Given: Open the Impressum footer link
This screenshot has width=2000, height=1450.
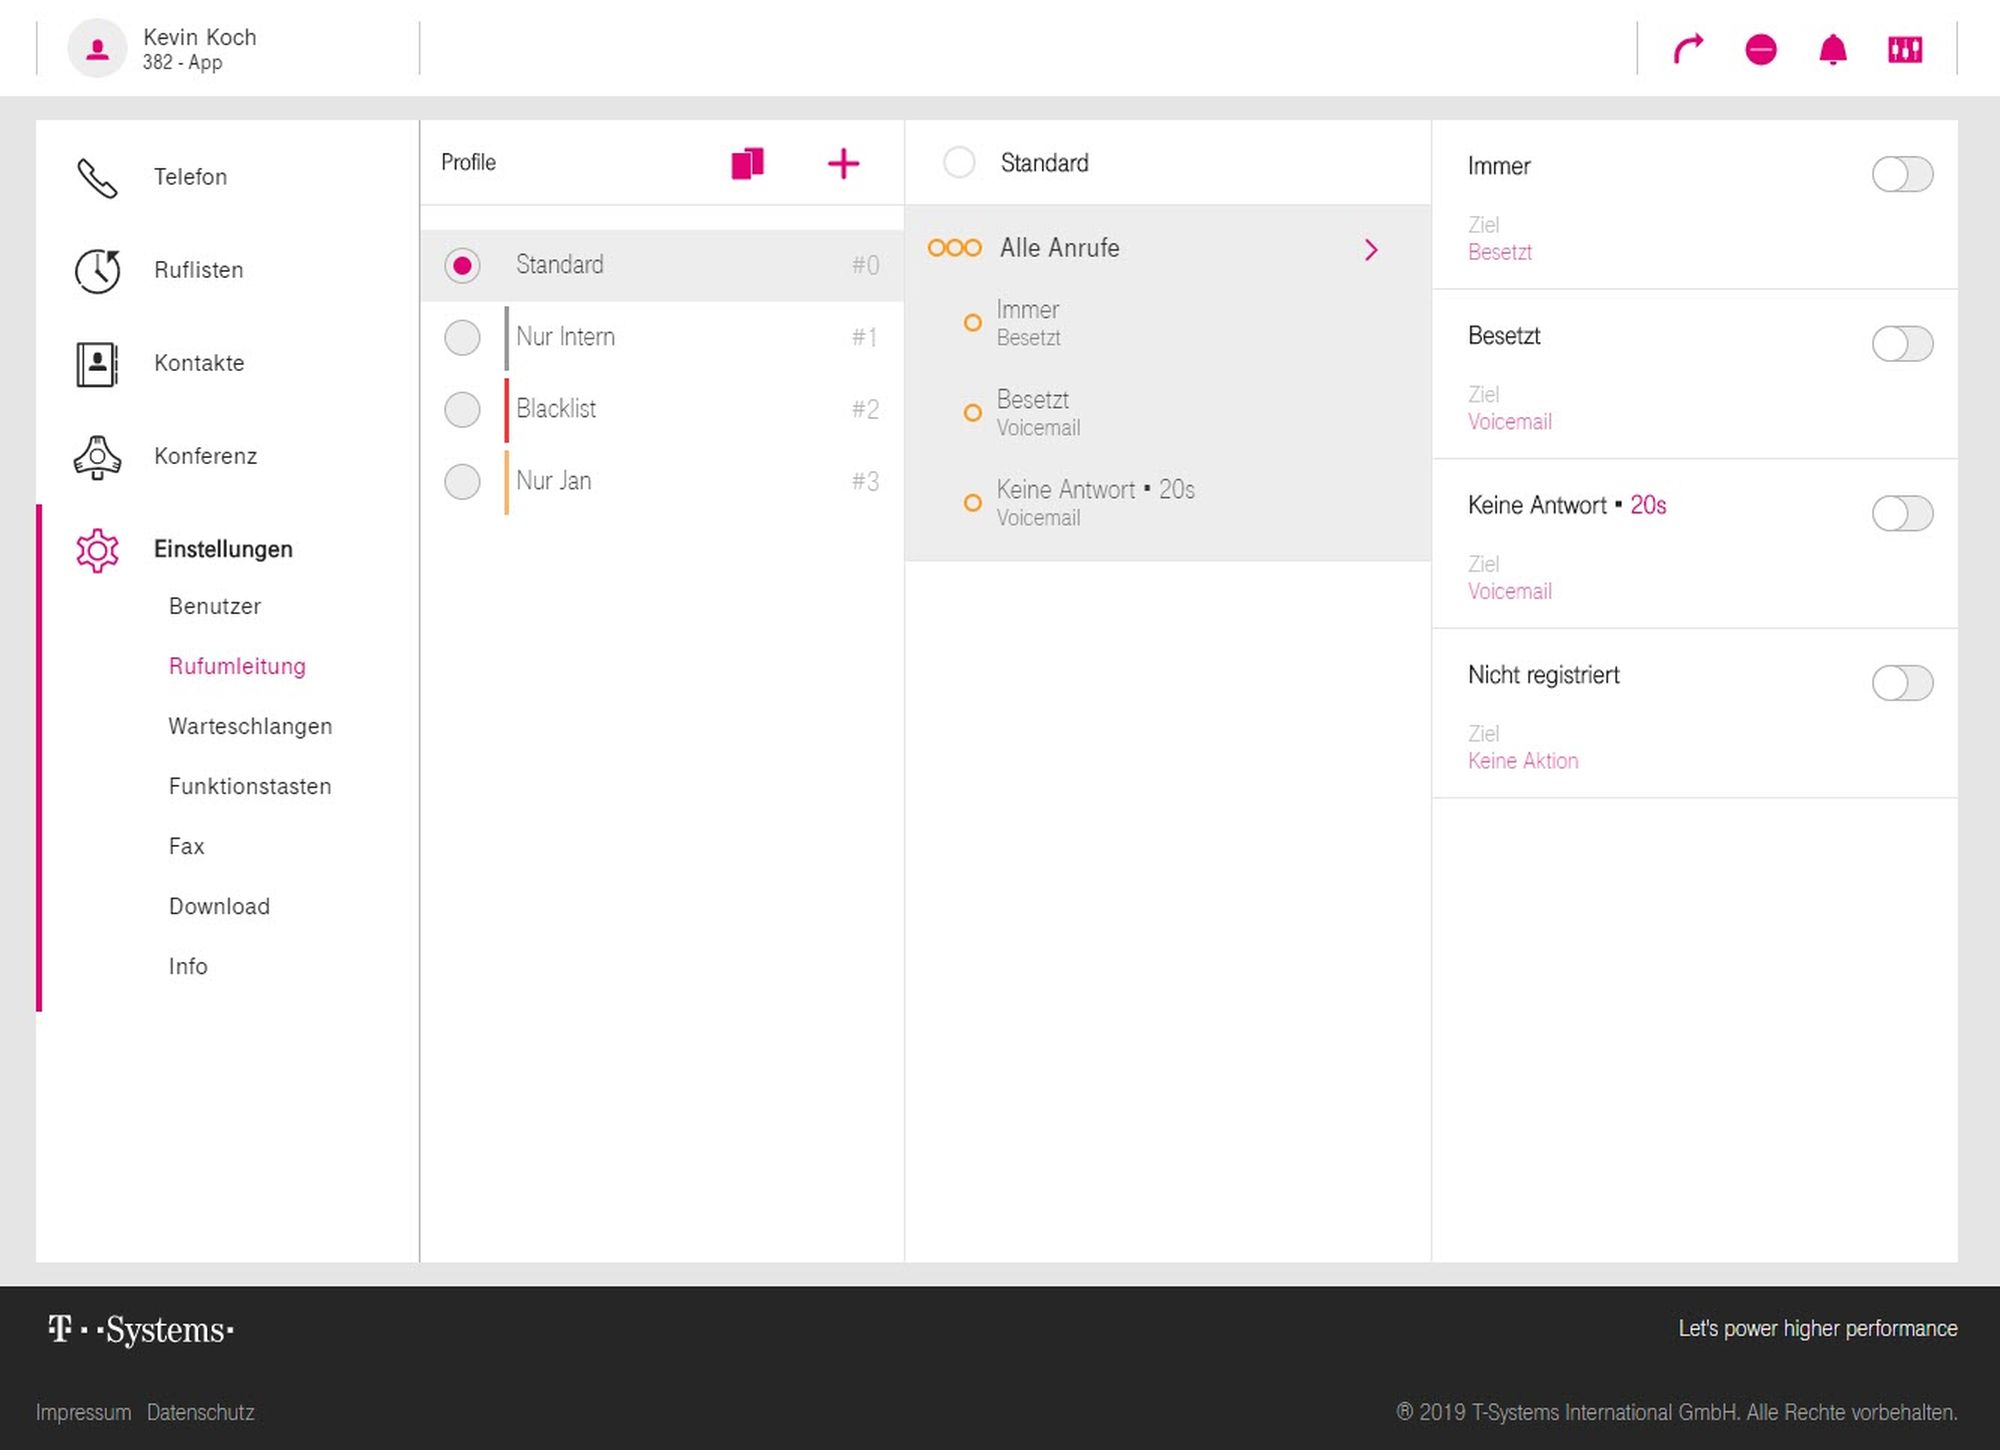Looking at the screenshot, I should [83, 1412].
